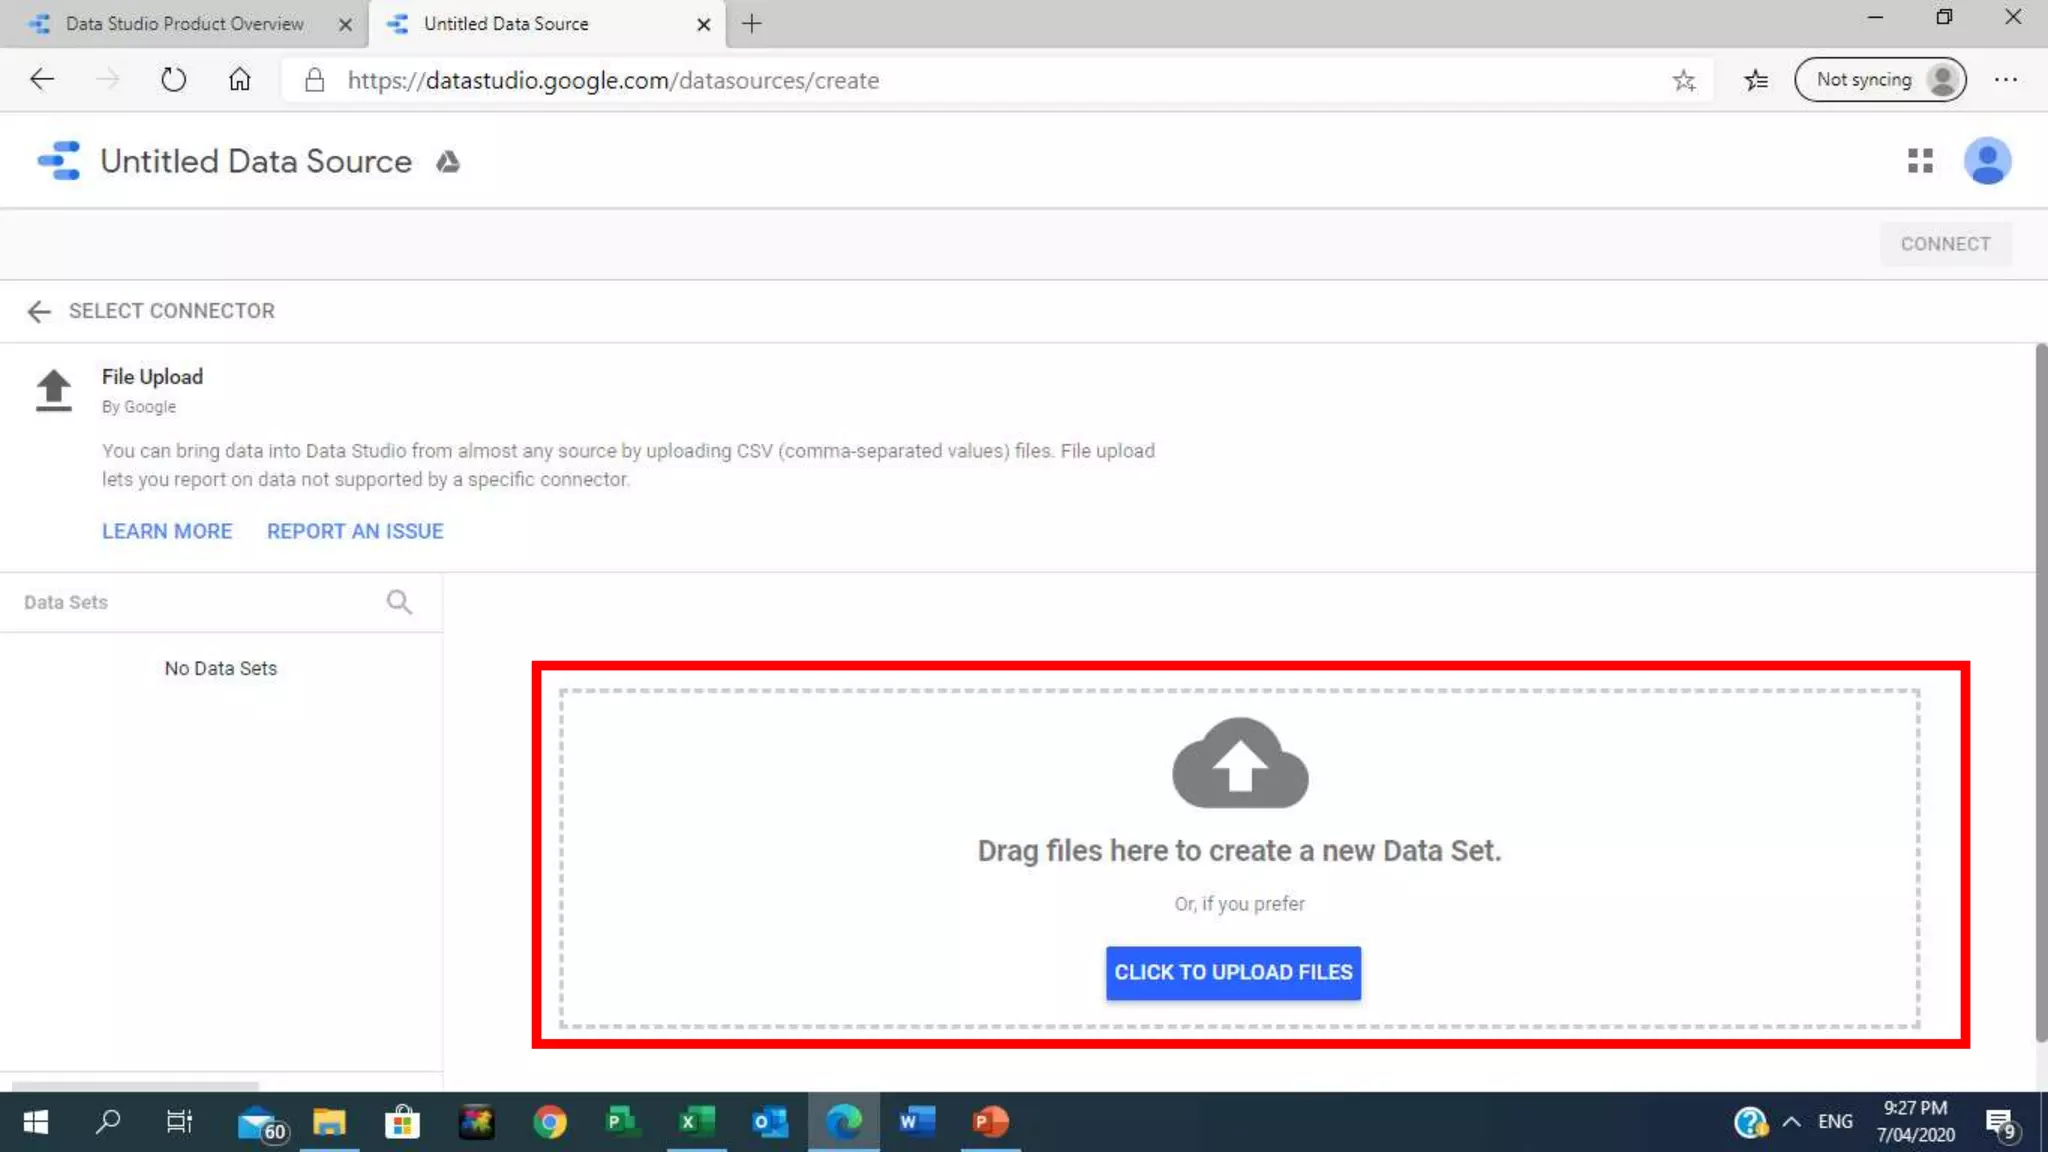Open the Google account avatar
Image resolution: width=2048 pixels, height=1152 pixels.
tap(1986, 161)
